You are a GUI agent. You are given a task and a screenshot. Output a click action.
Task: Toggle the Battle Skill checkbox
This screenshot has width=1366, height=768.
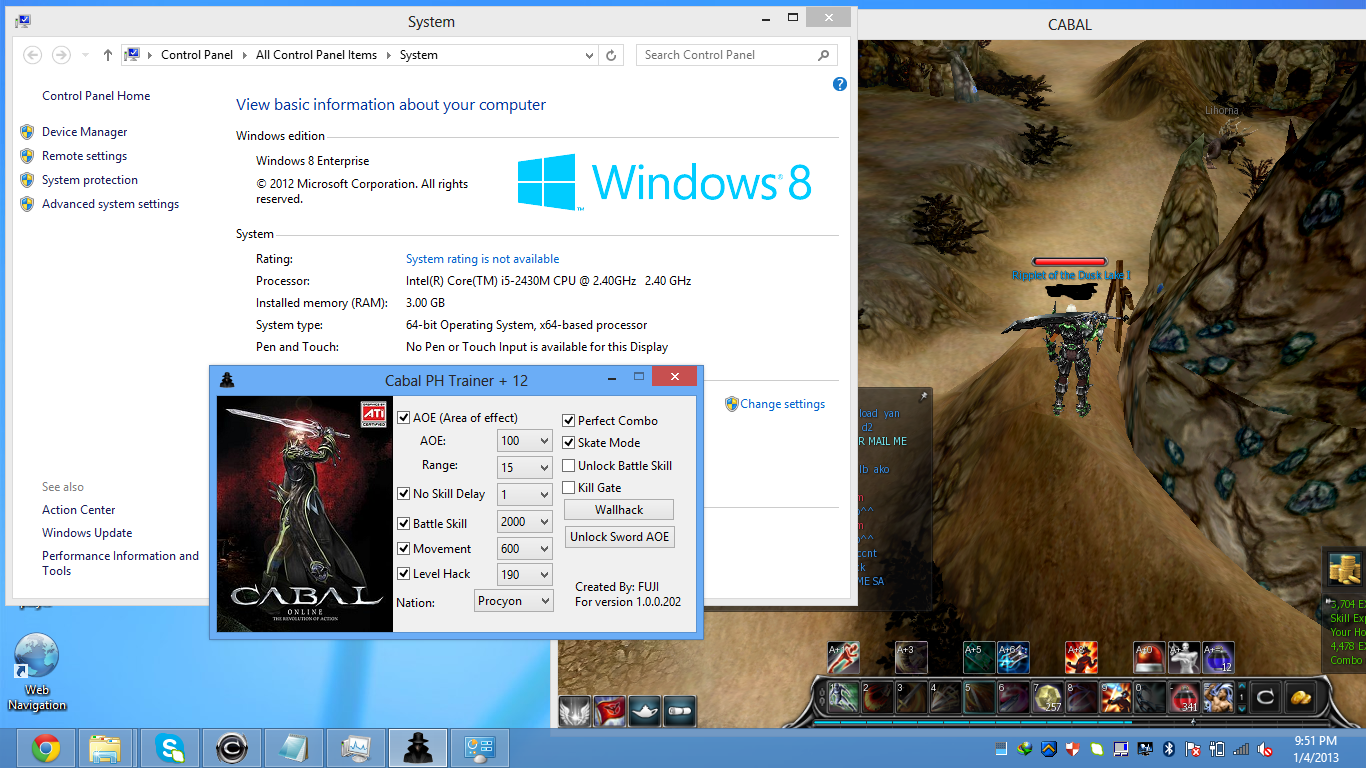coord(404,523)
